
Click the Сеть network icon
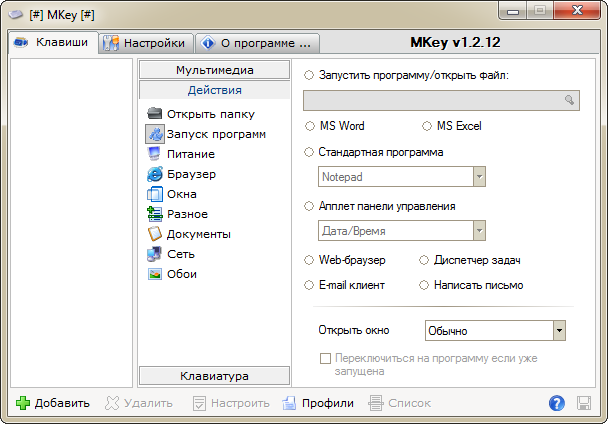click(154, 254)
